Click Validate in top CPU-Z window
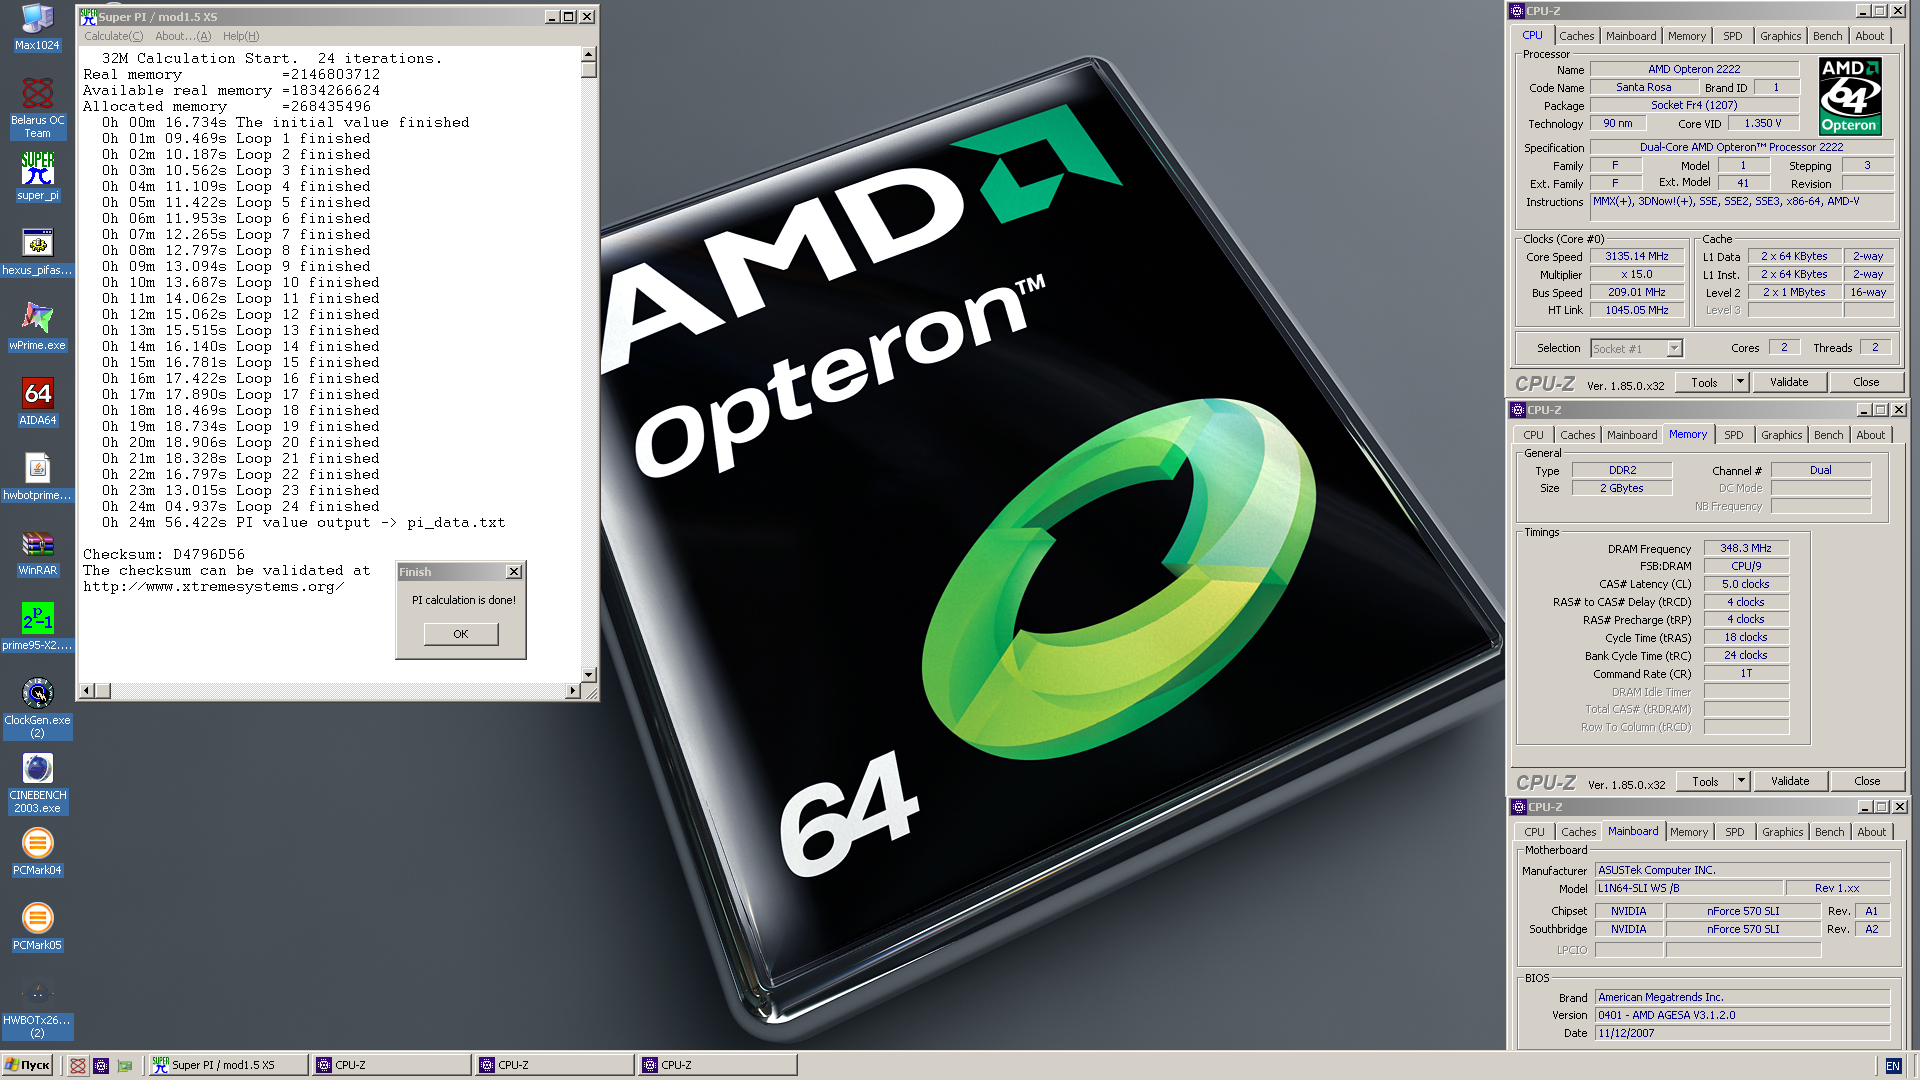1920x1080 pixels. (x=1789, y=382)
